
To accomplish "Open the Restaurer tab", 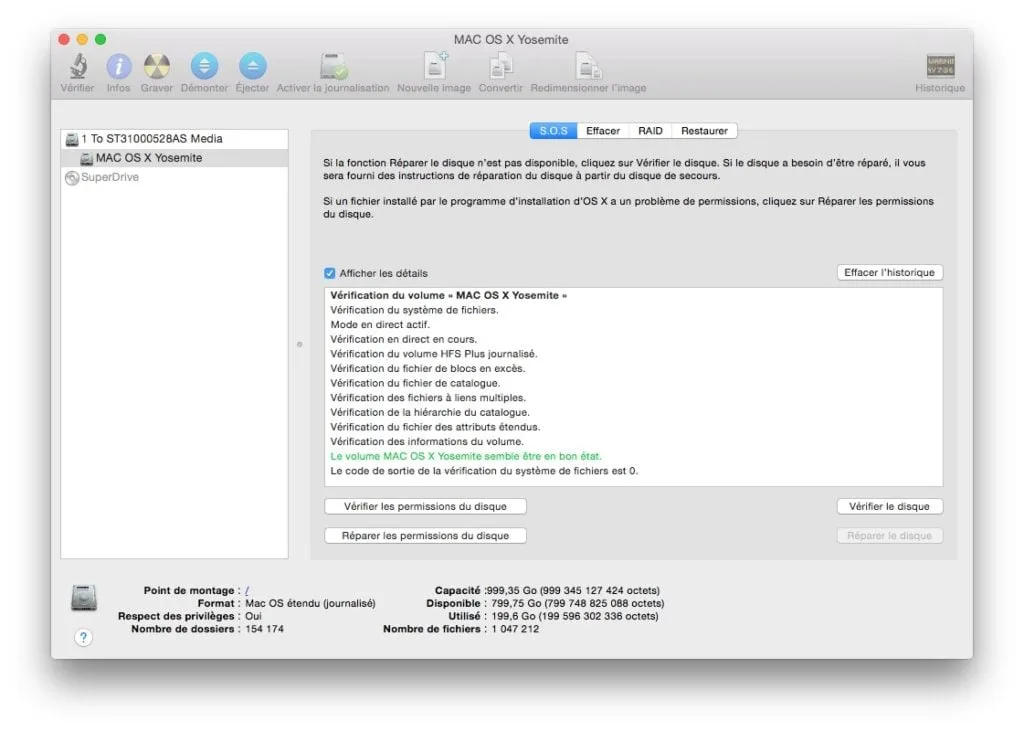I will click(704, 131).
